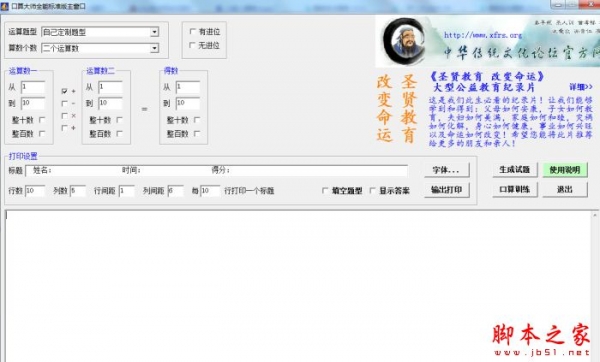Image resolution: width=600 pixels, height=362 pixels.
Task: Open the 运算题型 dropdown list
Action: [x=154, y=32]
